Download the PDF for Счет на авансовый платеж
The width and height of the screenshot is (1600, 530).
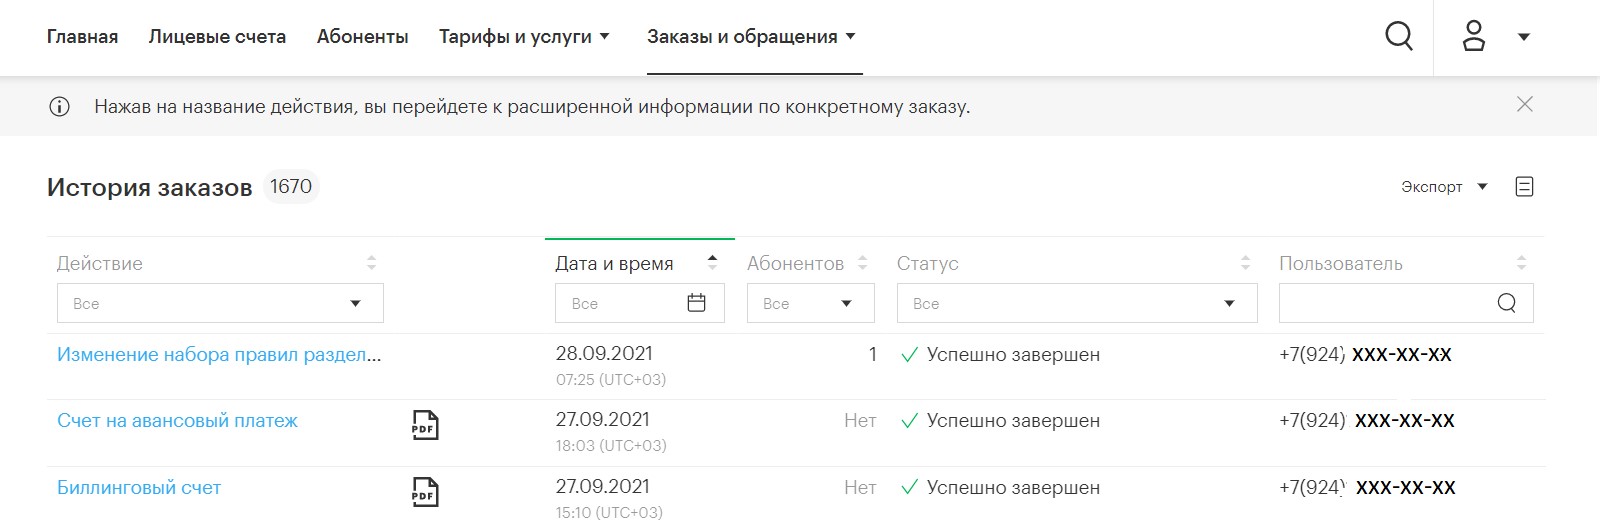click(x=425, y=425)
